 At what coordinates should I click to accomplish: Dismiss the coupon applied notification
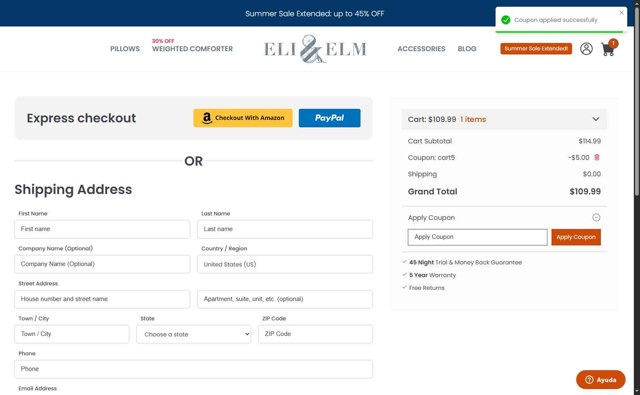click(621, 13)
